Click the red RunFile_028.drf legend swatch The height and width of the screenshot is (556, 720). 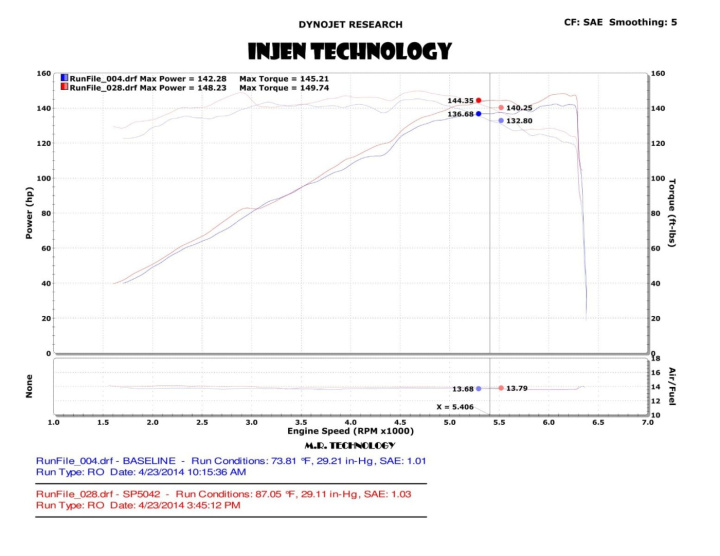[64, 87]
